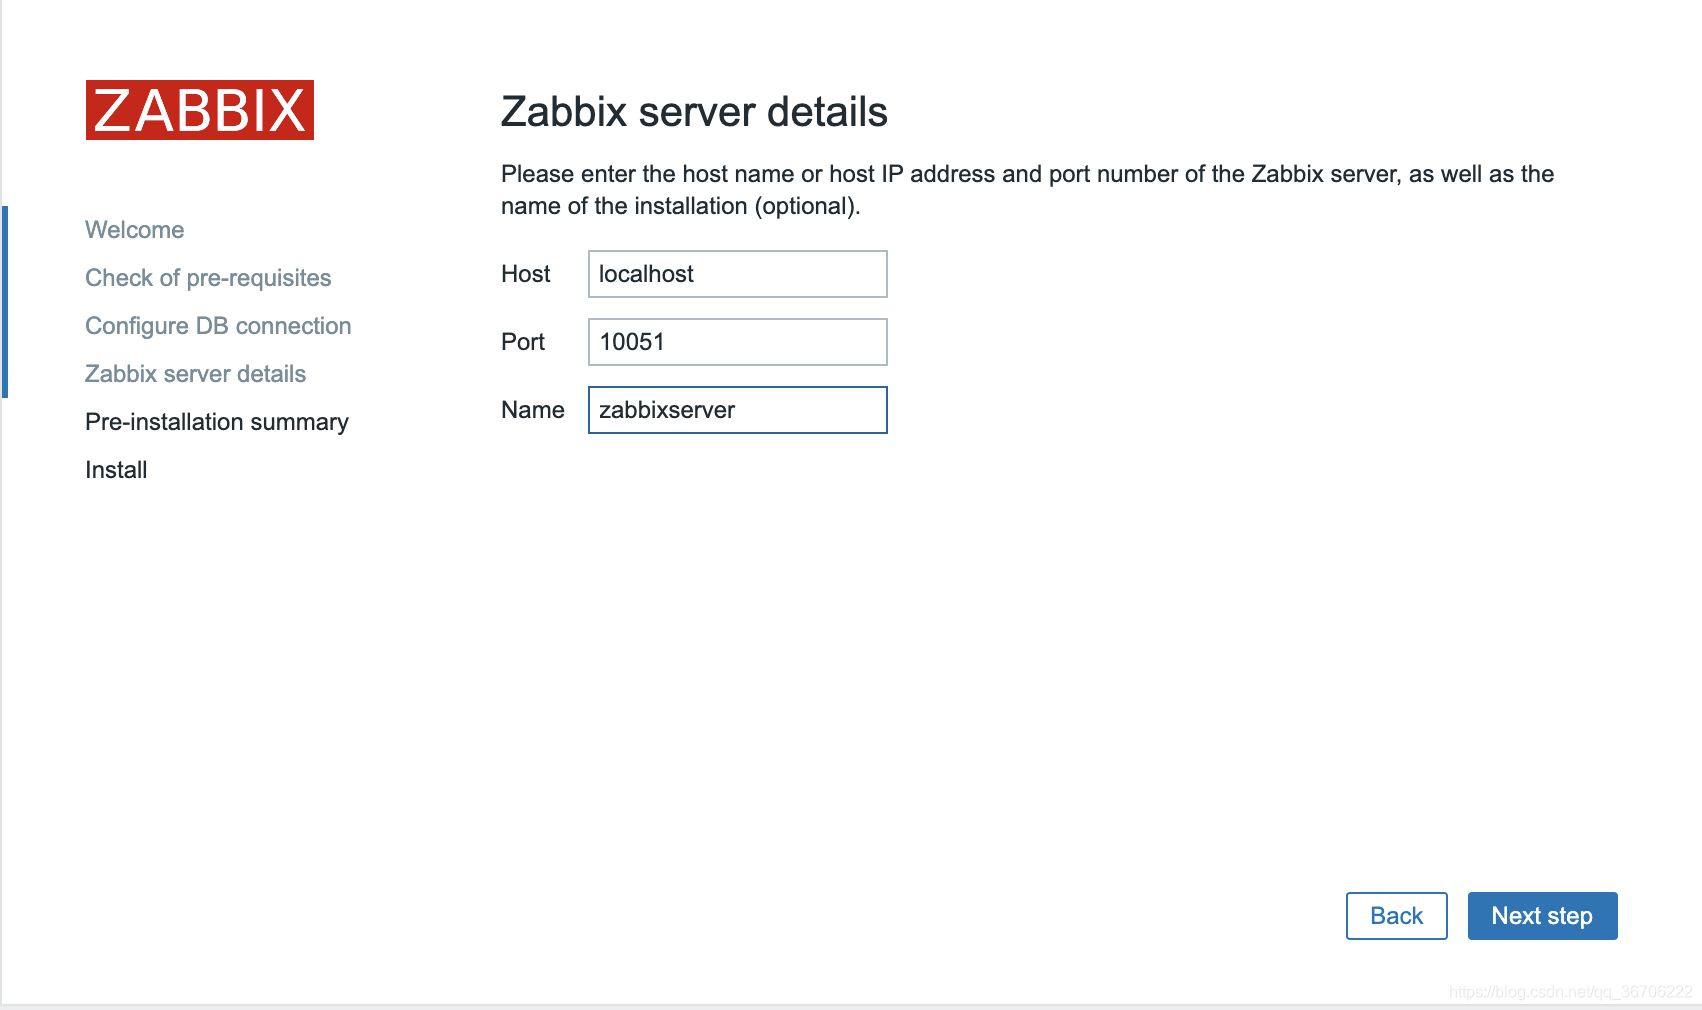
Task: Focus the Host field containing localhost
Action: coord(738,274)
